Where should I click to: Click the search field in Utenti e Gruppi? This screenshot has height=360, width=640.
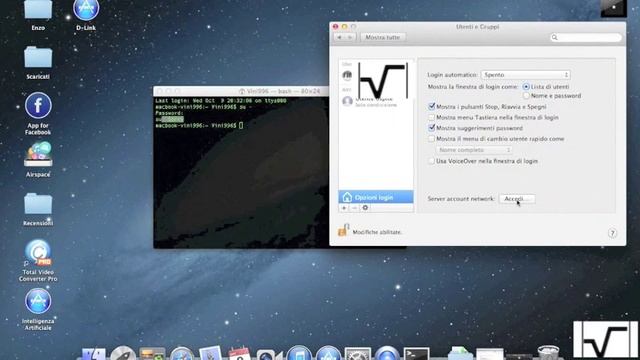pos(585,37)
